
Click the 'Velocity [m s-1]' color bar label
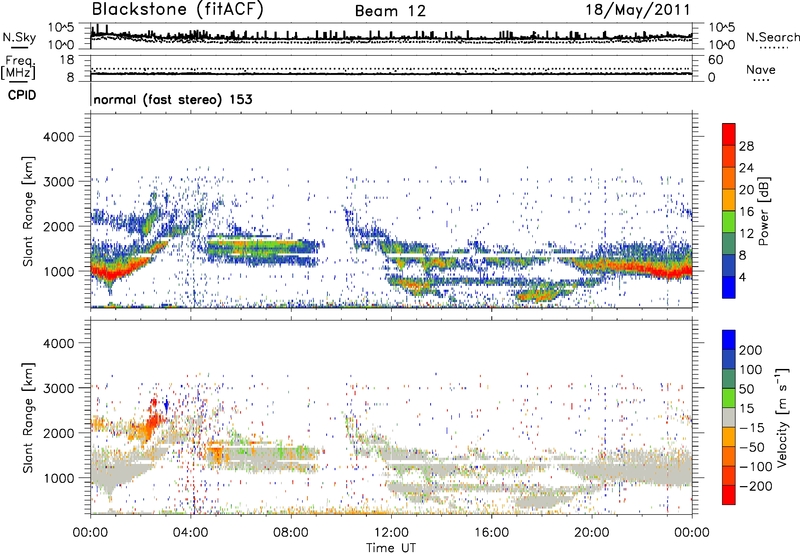pos(781,417)
